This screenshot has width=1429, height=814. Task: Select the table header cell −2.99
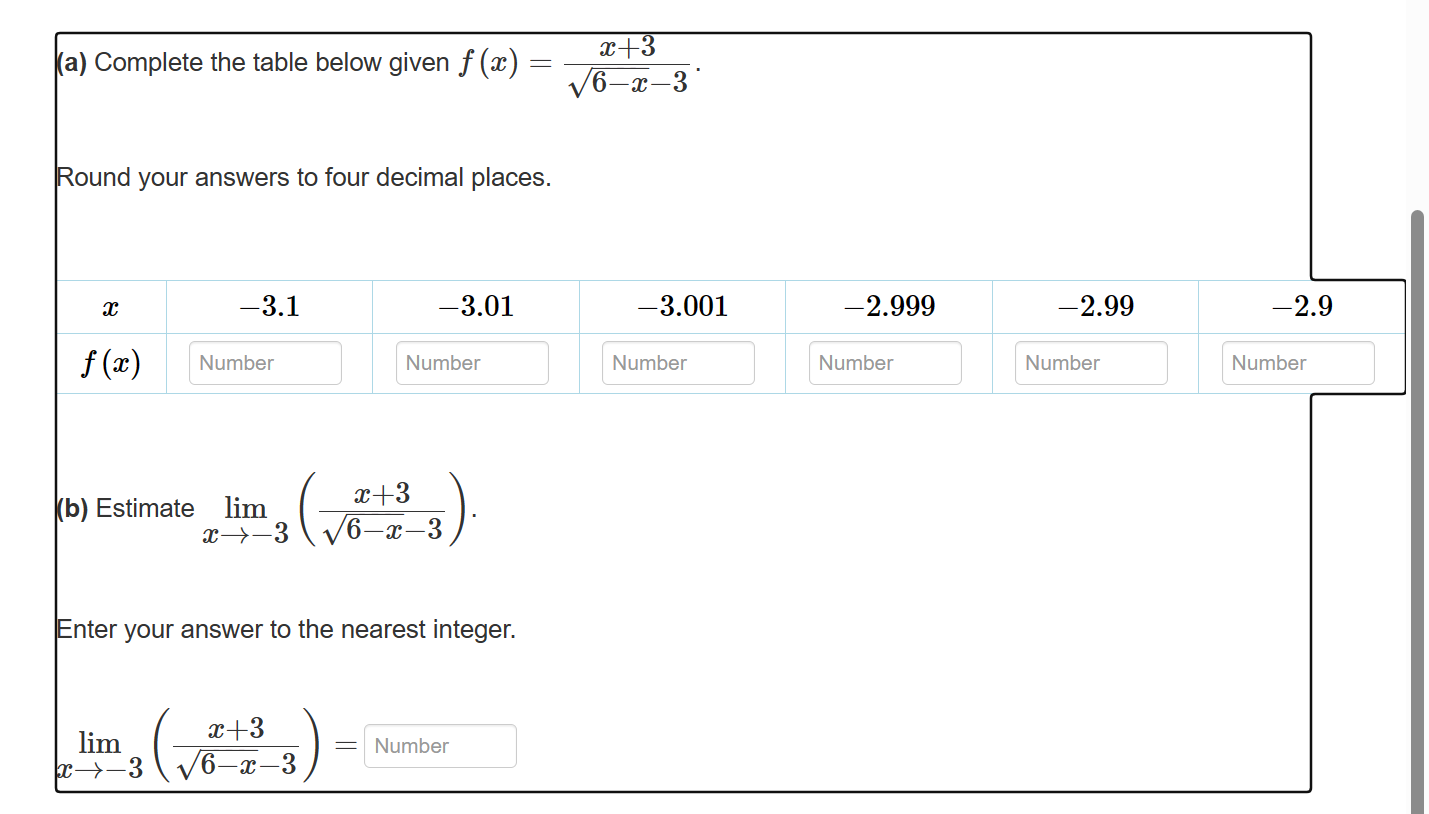[x=1095, y=306]
